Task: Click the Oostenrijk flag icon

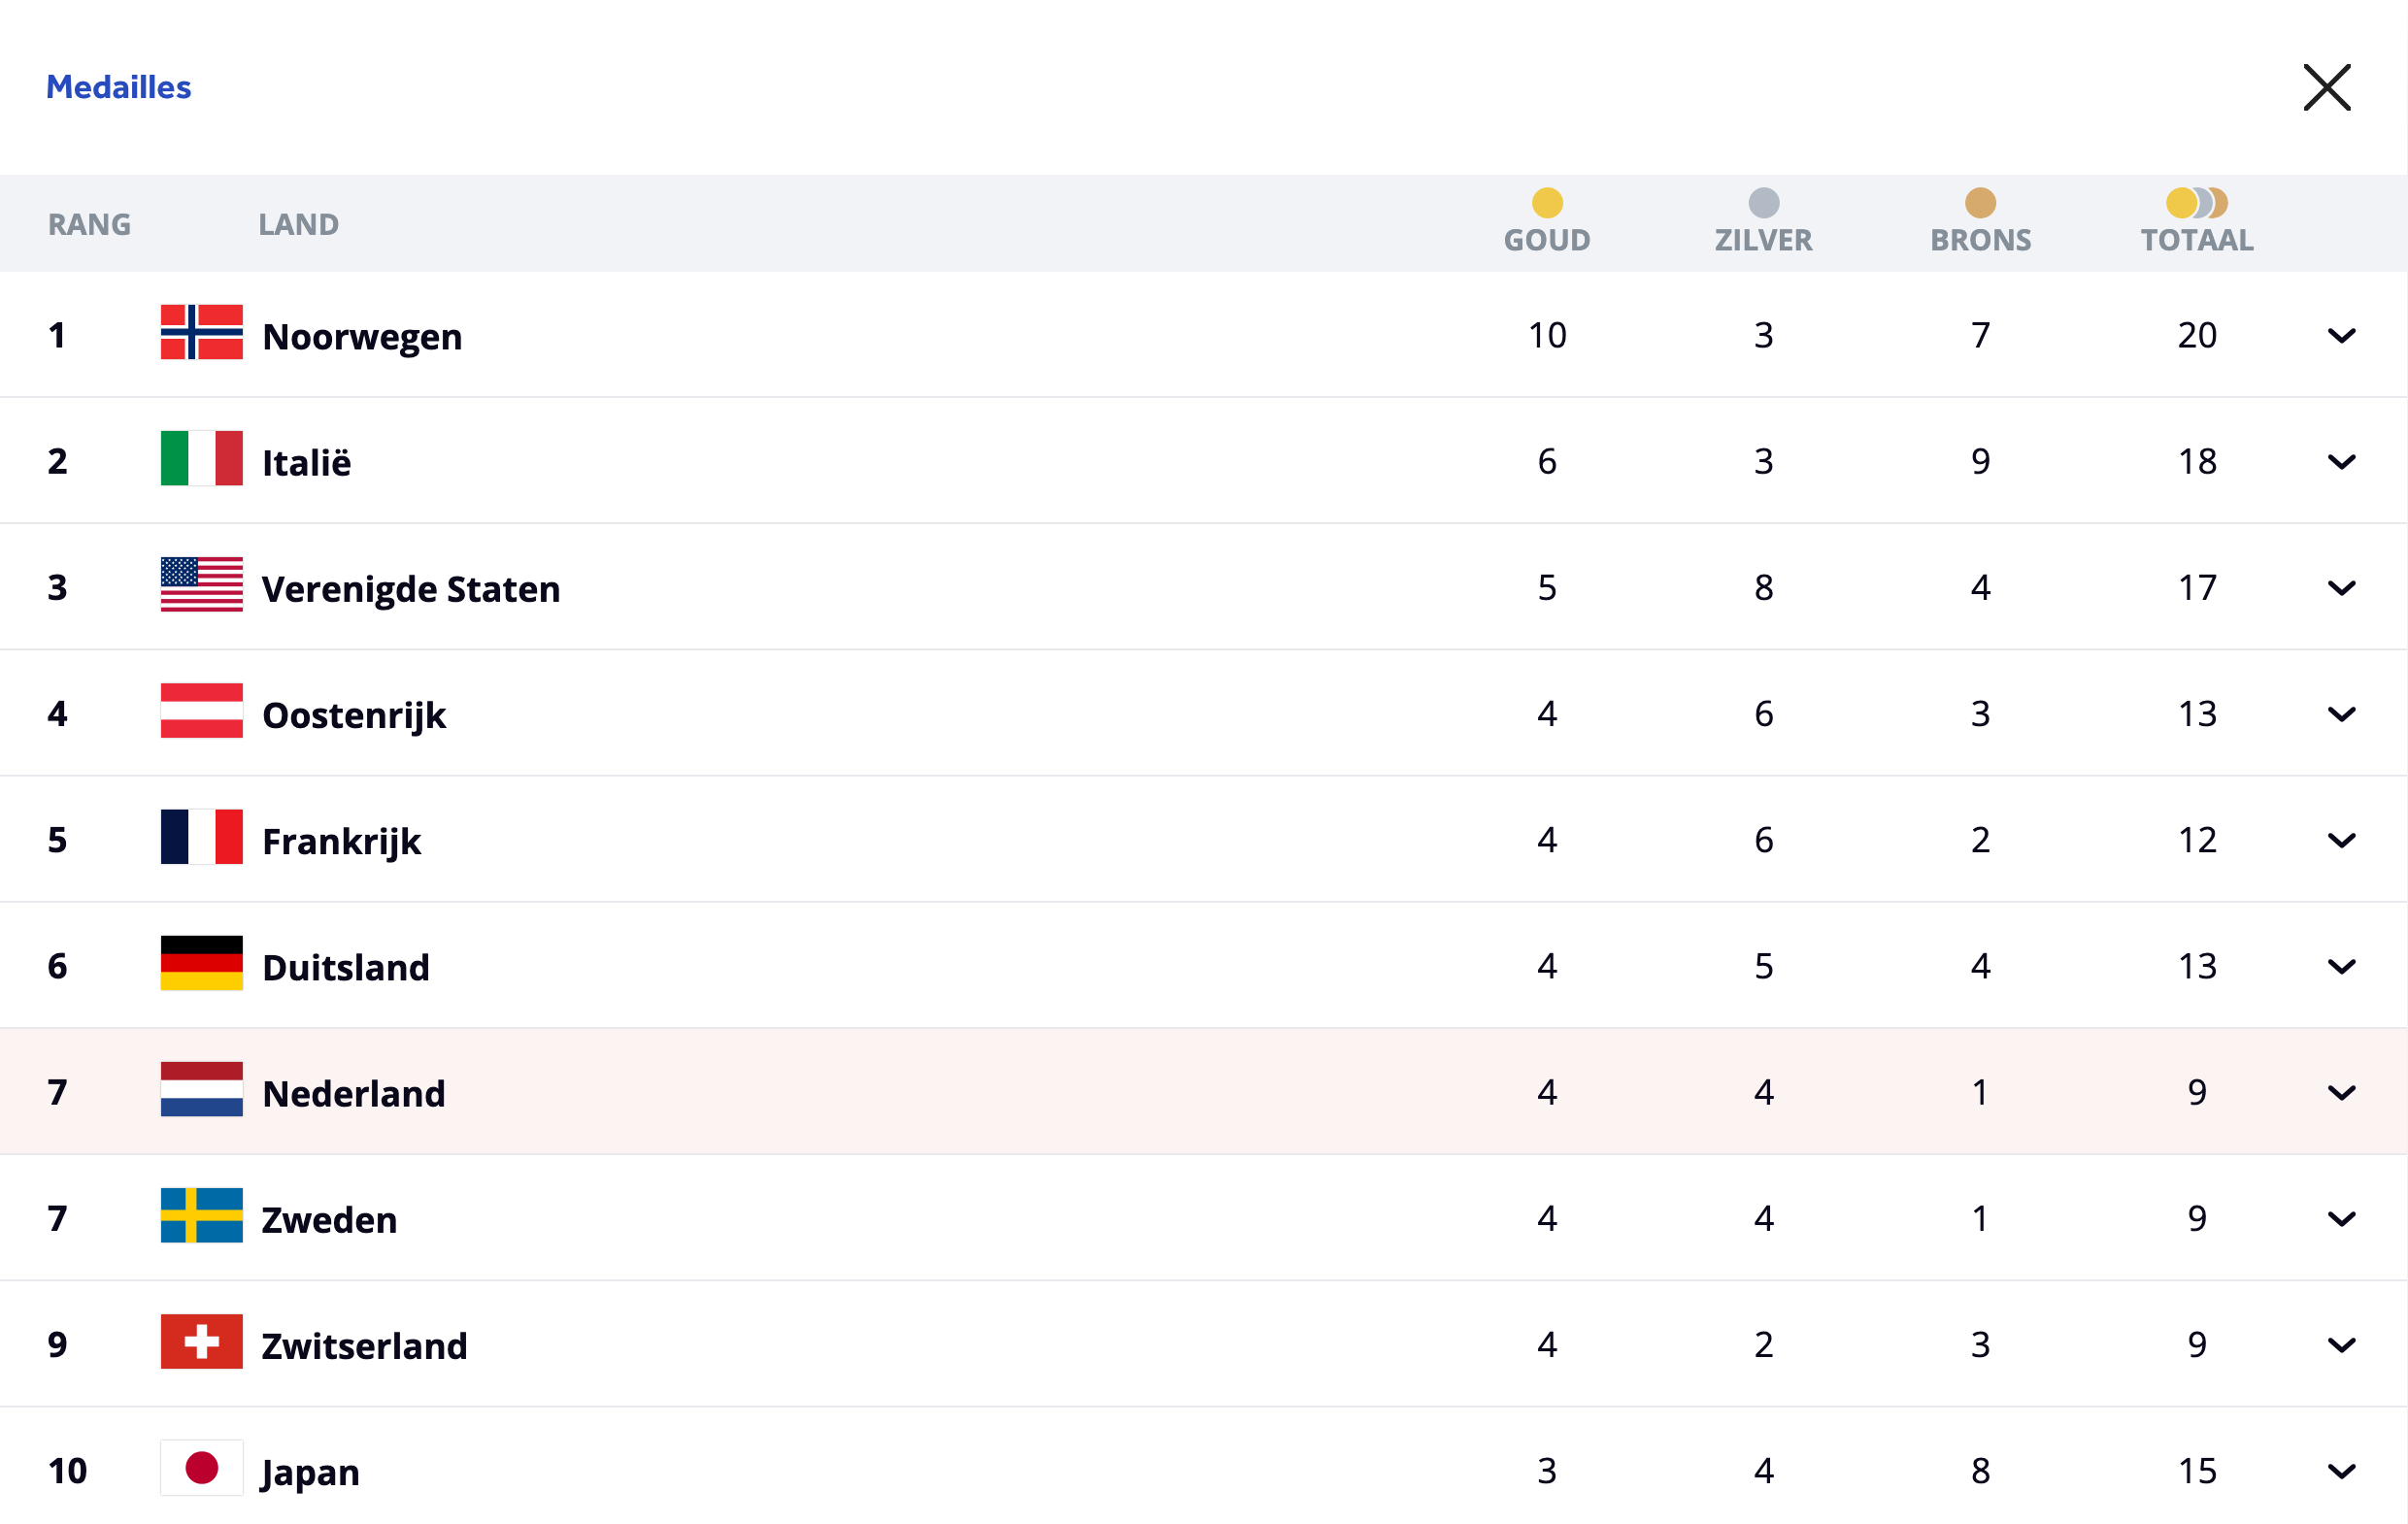Action: click(201, 711)
